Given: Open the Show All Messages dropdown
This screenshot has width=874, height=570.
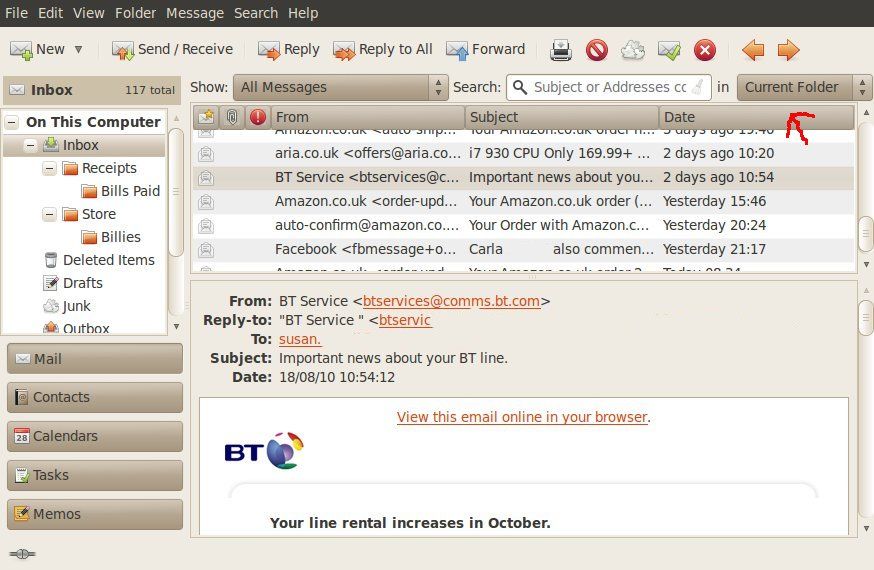Looking at the screenshot, I should click(340, 87).
